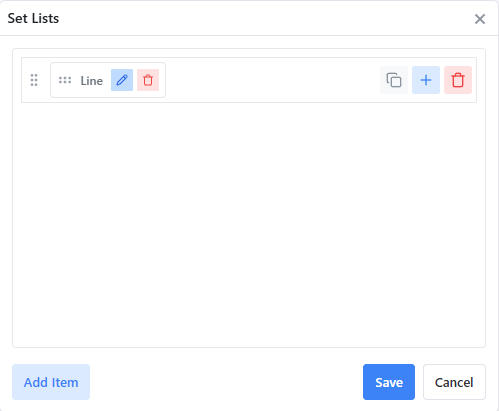Click the Set Lists dialog title
The image size is (499, 411).
click(x=33, y=18)
